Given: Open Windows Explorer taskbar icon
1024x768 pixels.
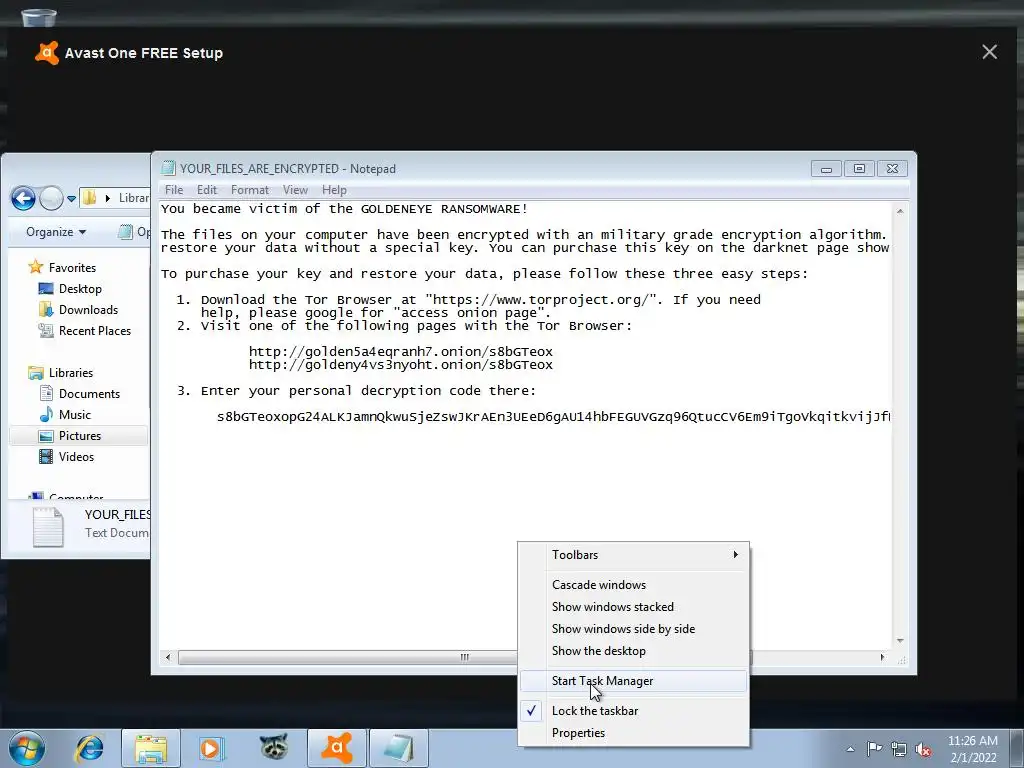Looking at the screenshot, I should coord(151,748).
